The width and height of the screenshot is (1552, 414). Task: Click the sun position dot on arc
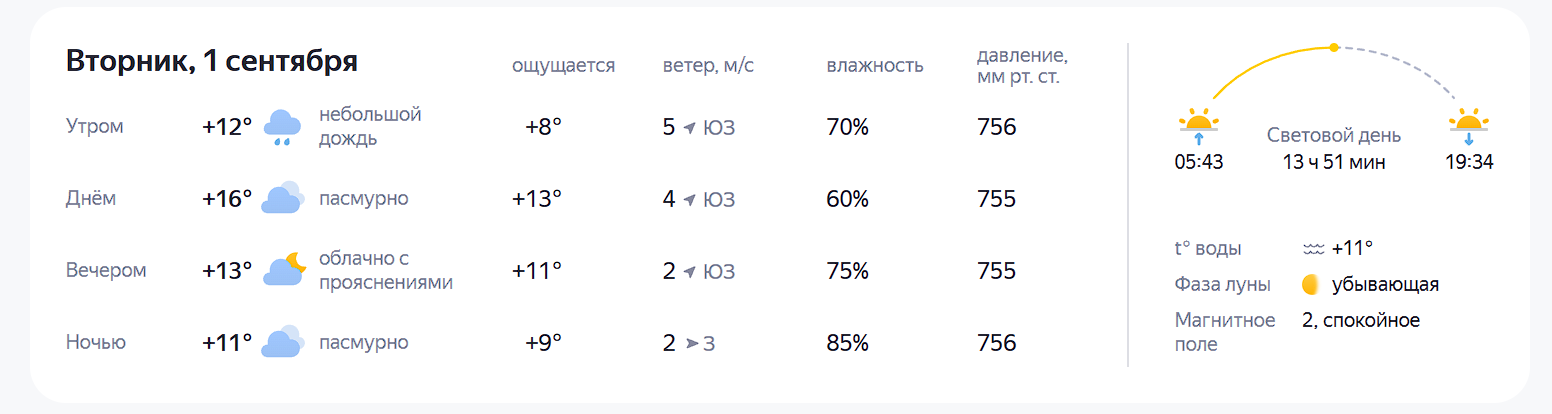1333,47
